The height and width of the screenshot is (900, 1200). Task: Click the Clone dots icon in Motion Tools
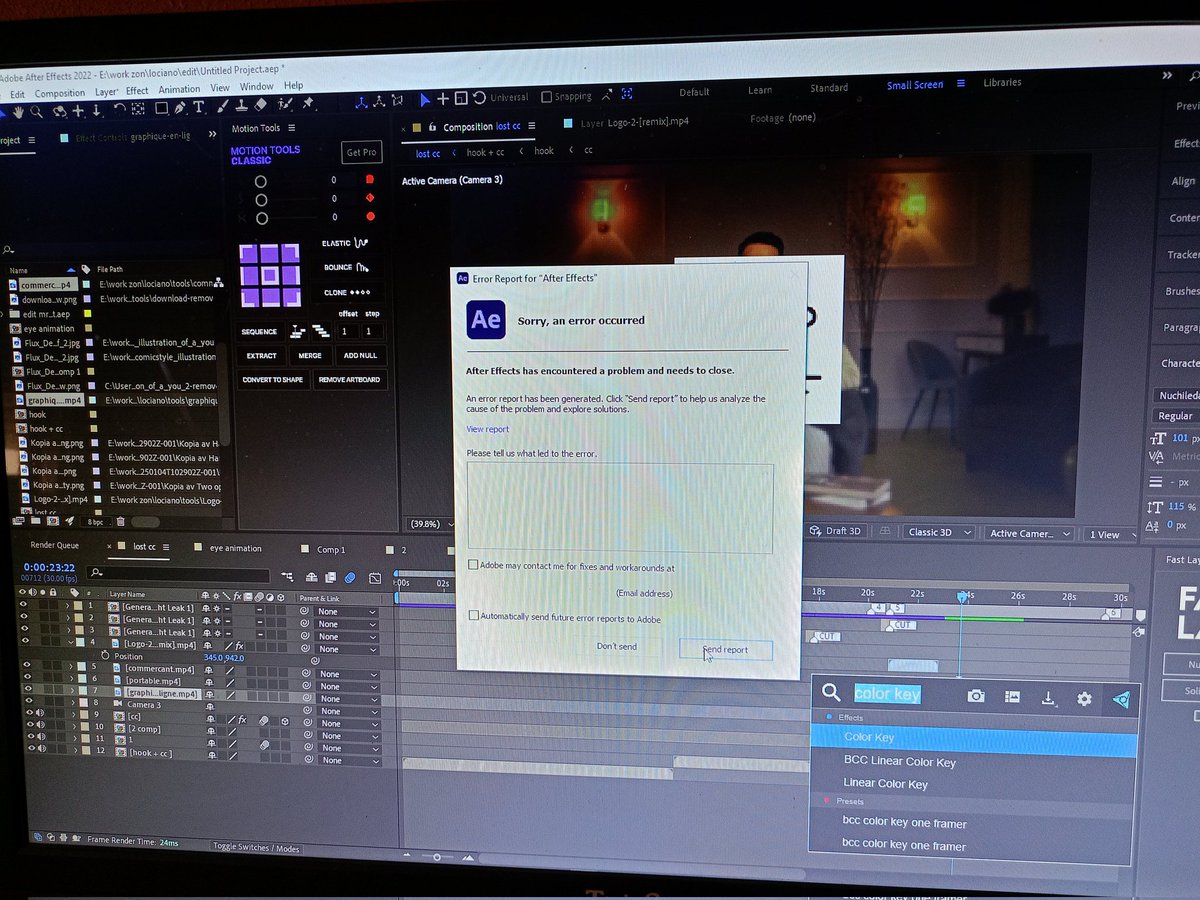tap(361, 292)
